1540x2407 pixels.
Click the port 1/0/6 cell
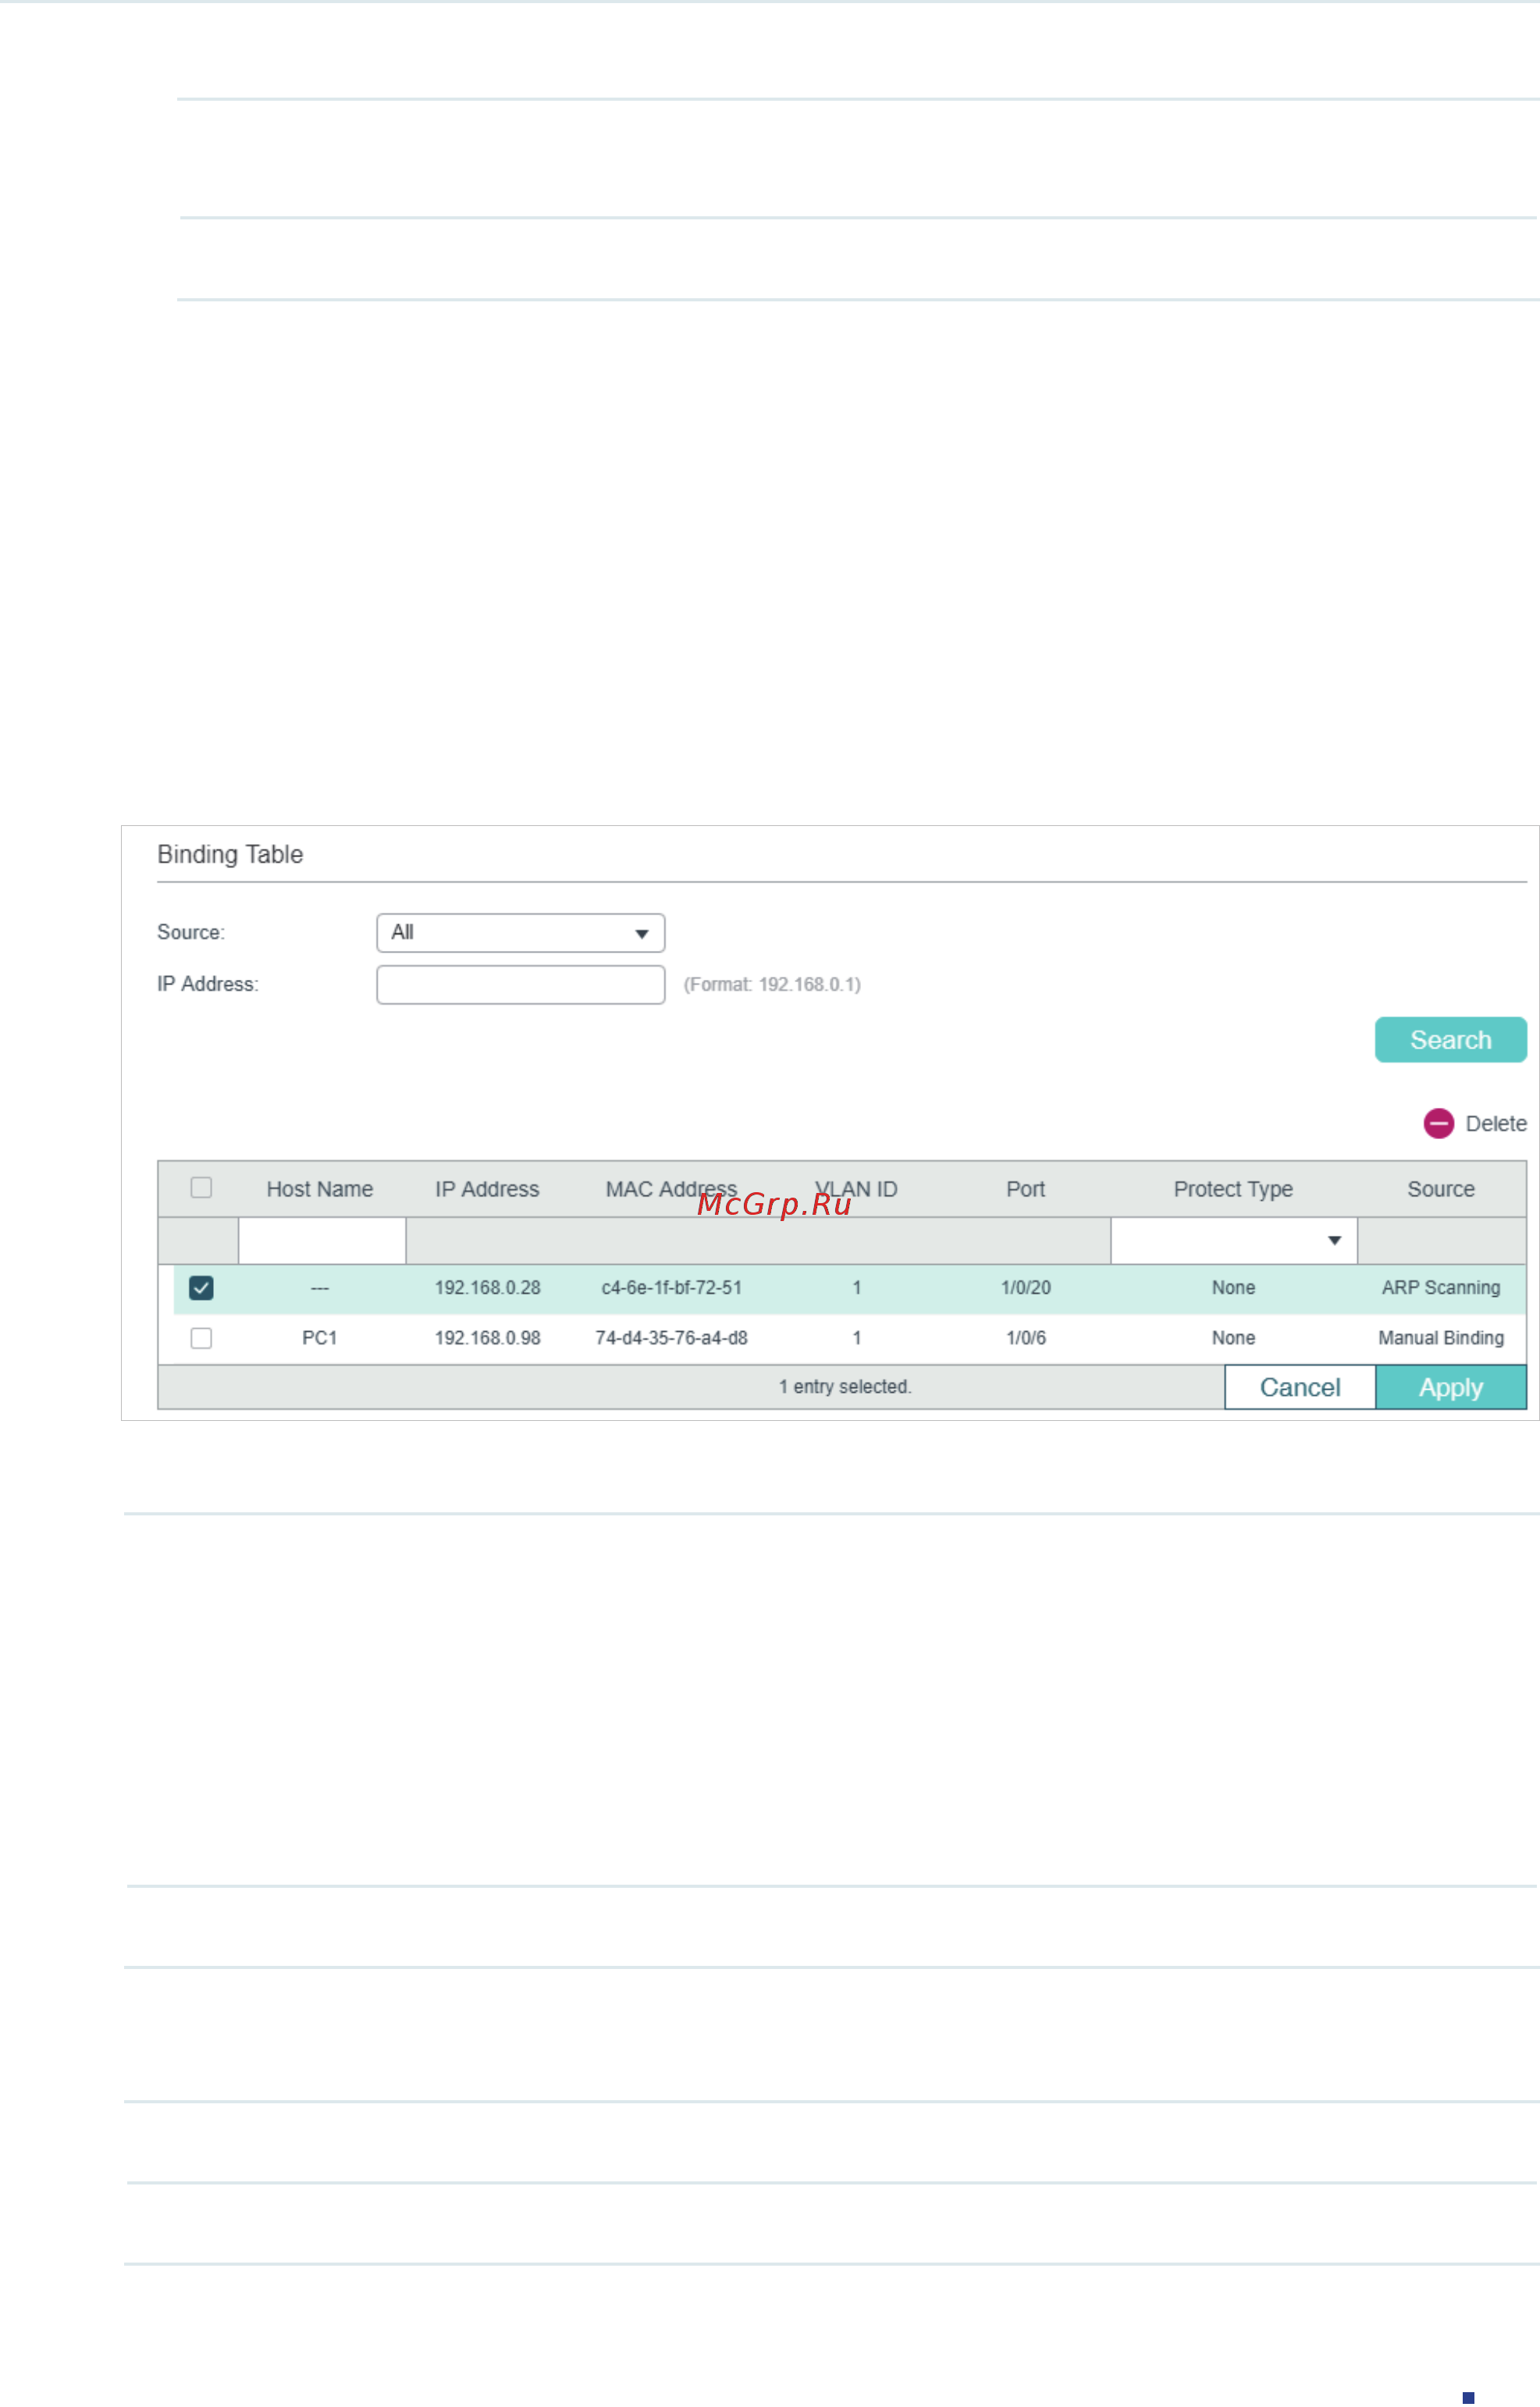[x=1025, y=1337]
